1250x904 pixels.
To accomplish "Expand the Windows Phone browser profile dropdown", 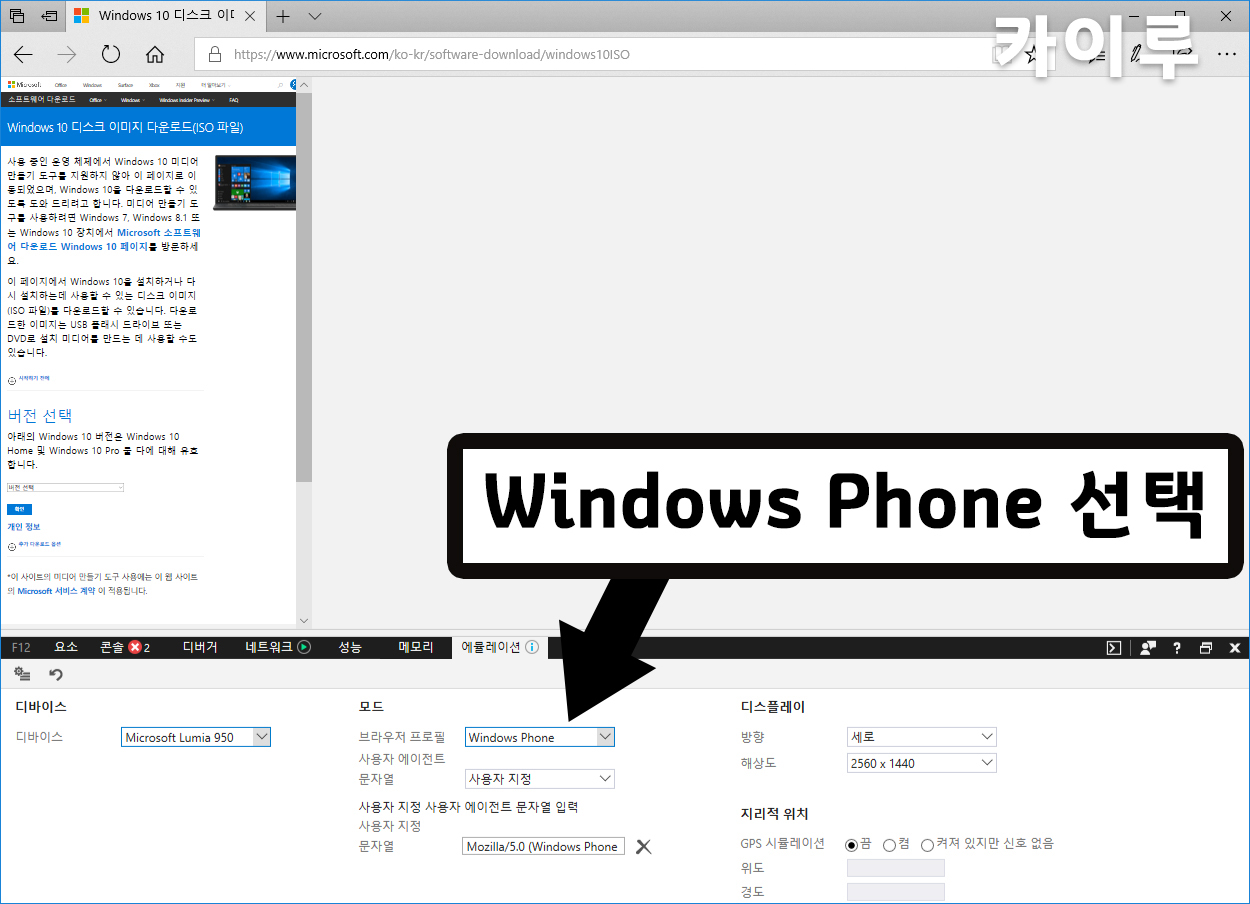I will coord(540,737).
